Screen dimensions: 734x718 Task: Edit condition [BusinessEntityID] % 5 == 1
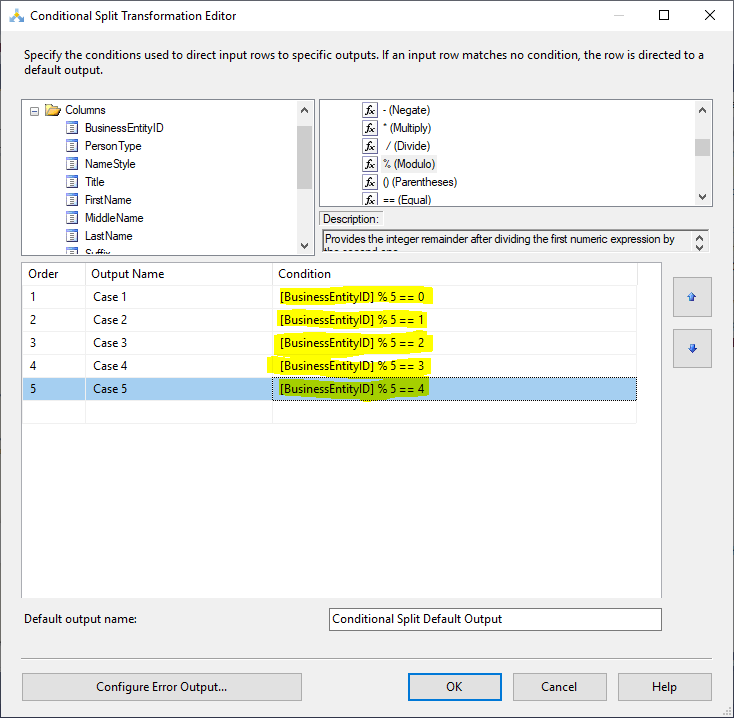coord(455,320)
